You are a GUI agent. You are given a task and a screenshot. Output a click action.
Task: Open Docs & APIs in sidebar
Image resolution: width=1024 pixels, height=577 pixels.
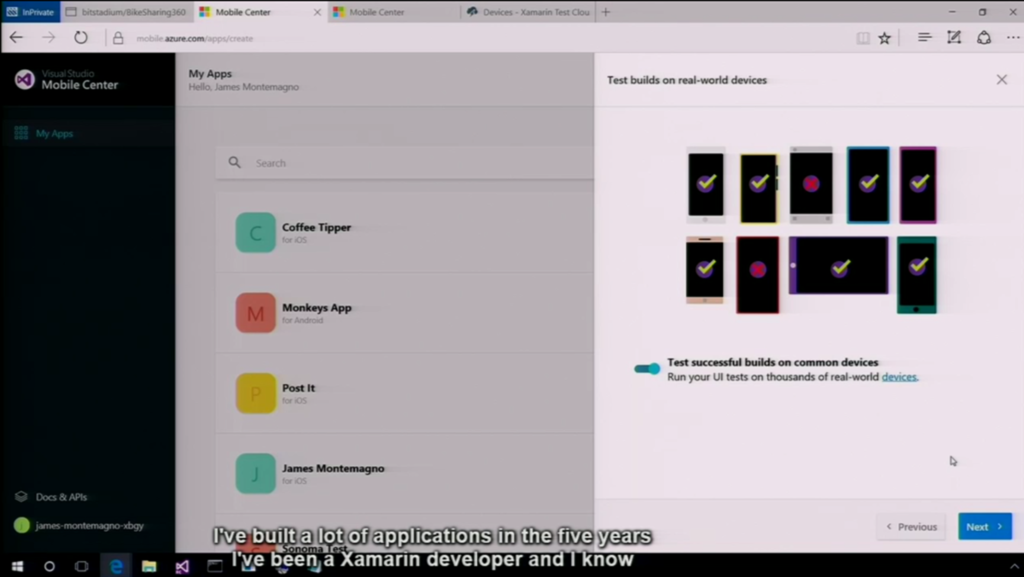pos(51,497)
